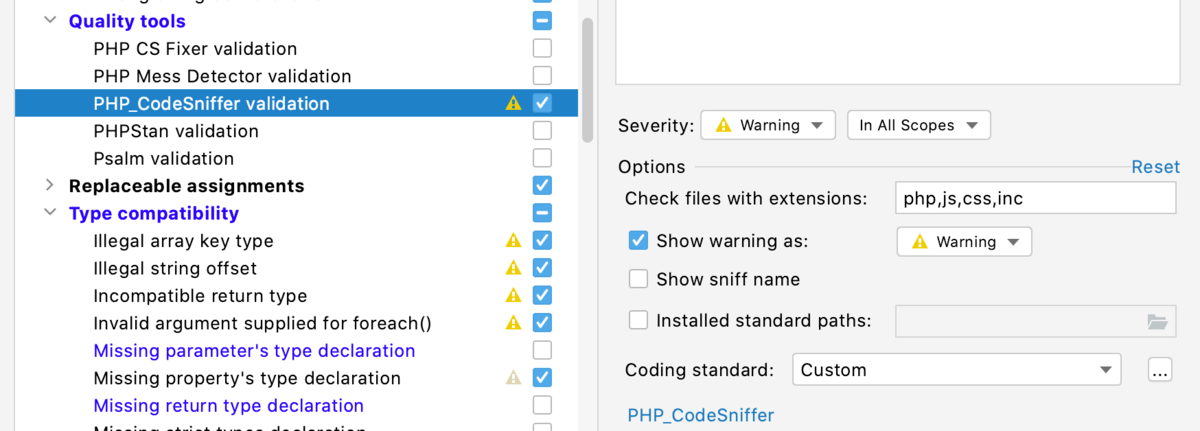The width and height of the screenshot is (1200, 431).
Task: Uncheck Illegal array key type checkbox
Action: pyautogui.click(x=542, y=240)
